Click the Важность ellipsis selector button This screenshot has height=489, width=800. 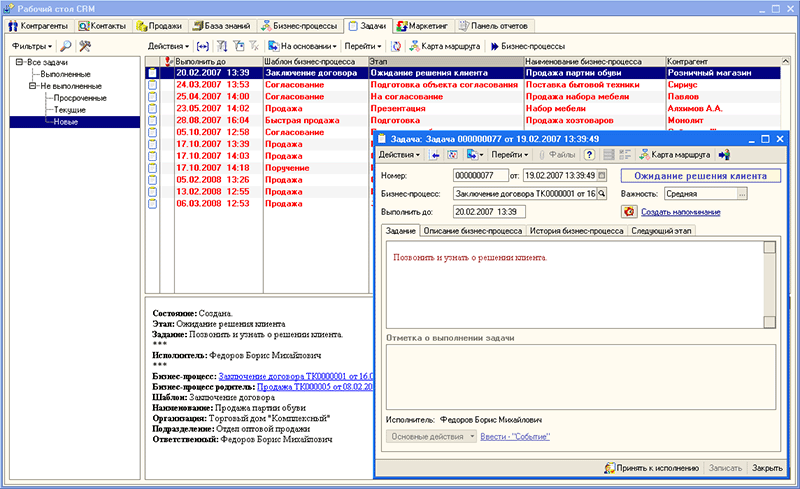742,194
